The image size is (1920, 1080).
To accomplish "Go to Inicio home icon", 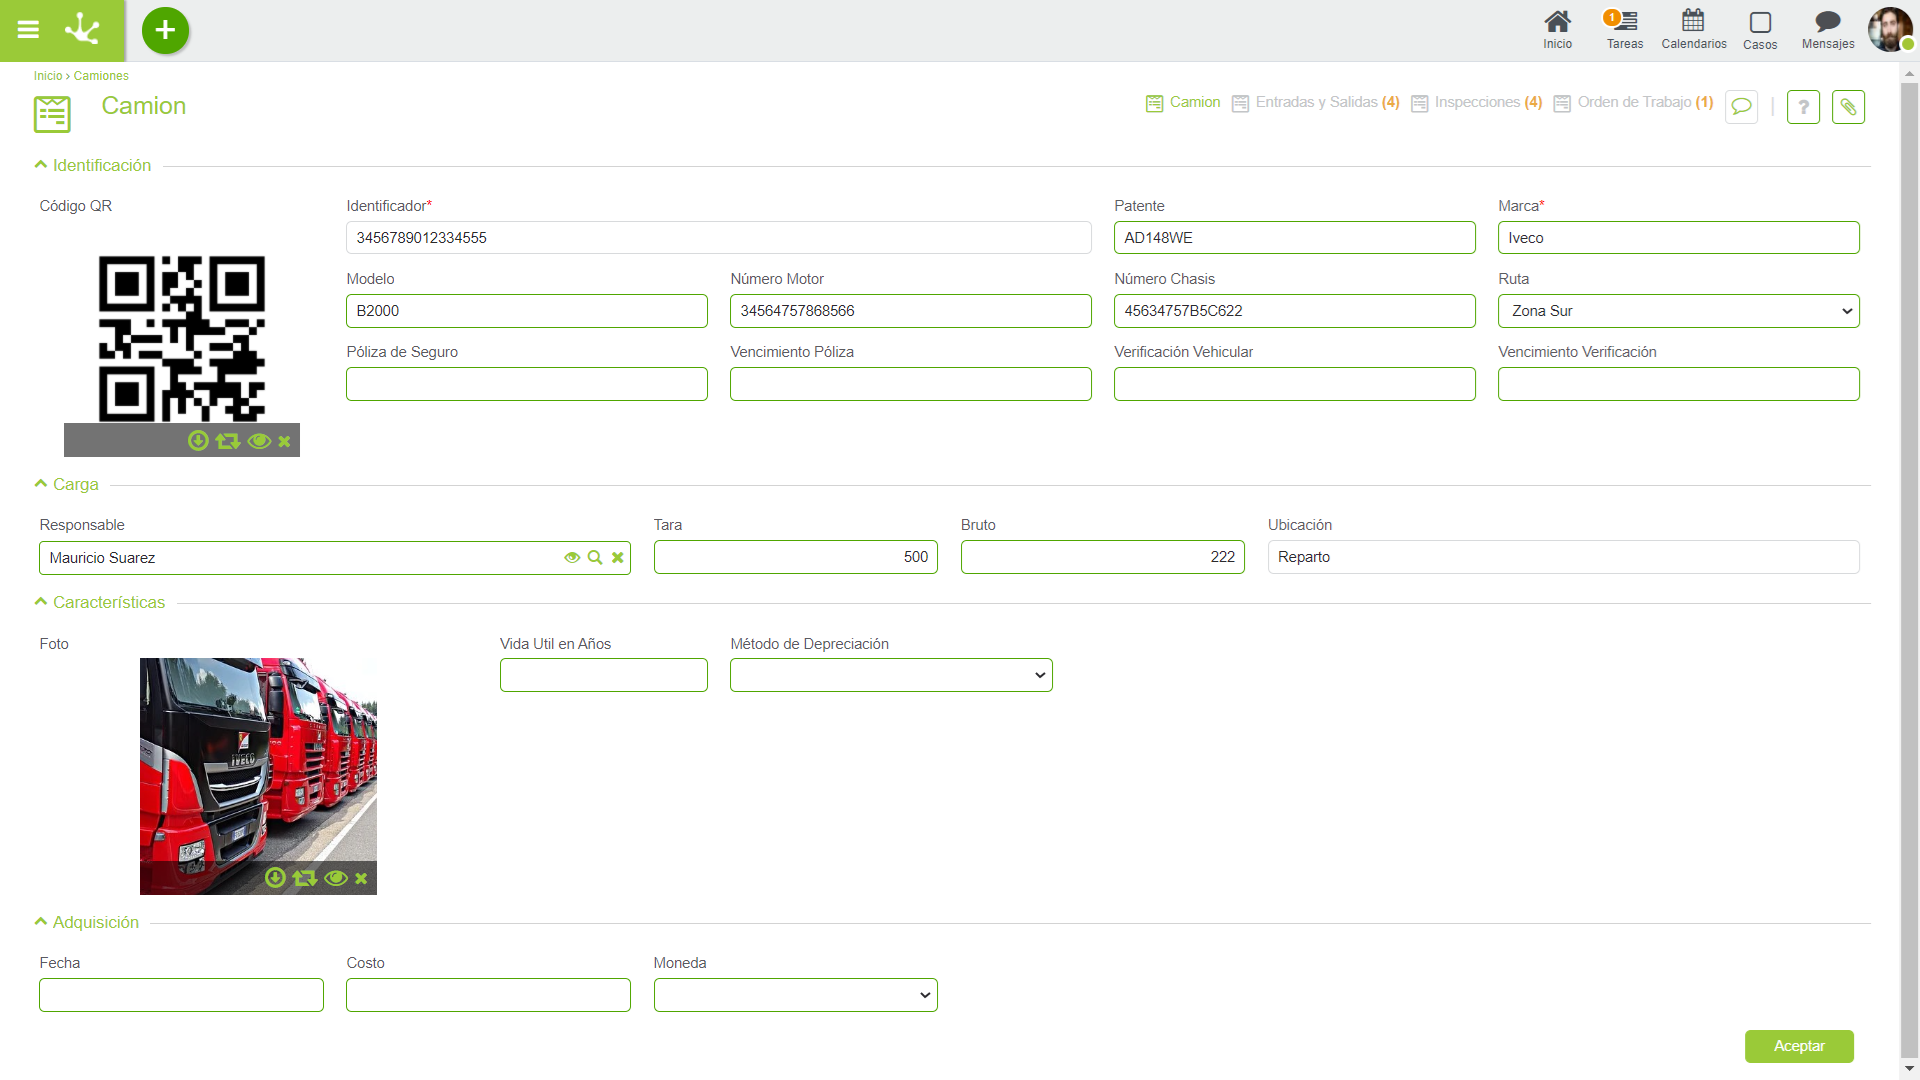I will pyautogui.click(x=1557, y=30).
